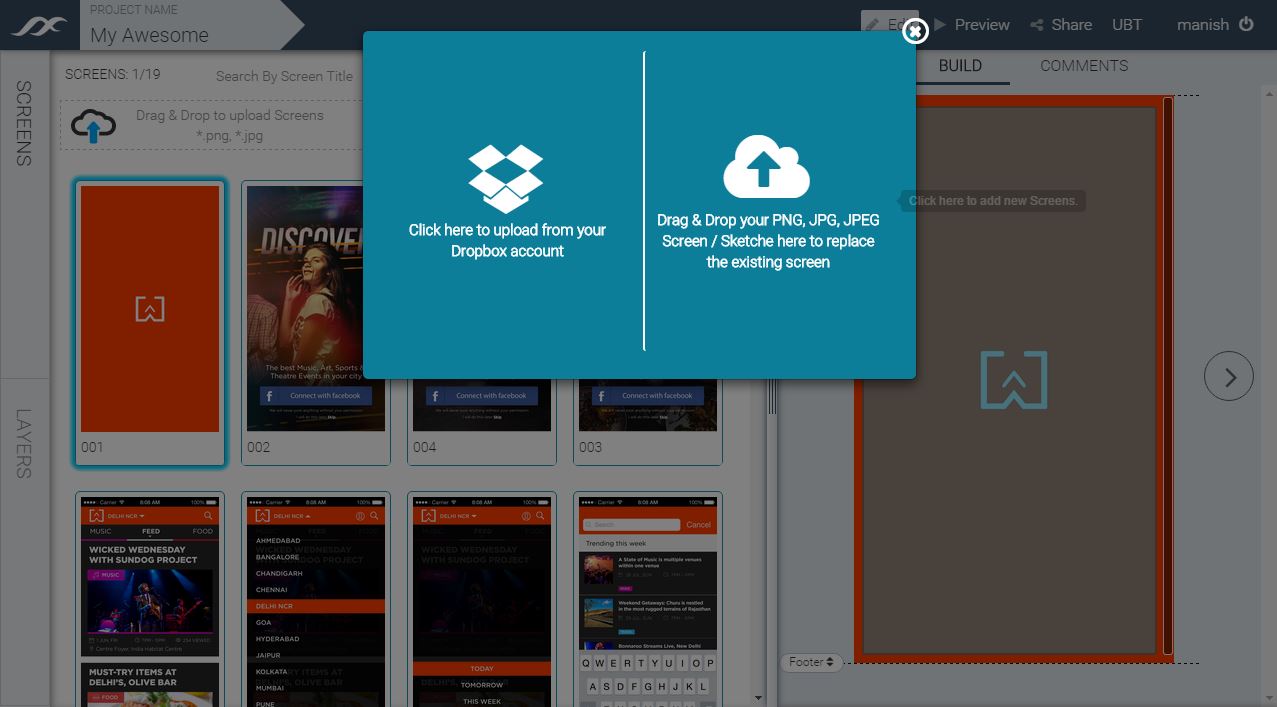The width and height of the screenshot is (1277, 707).
Task: Click the power icon next to manish
Action: pos(1246,24)
